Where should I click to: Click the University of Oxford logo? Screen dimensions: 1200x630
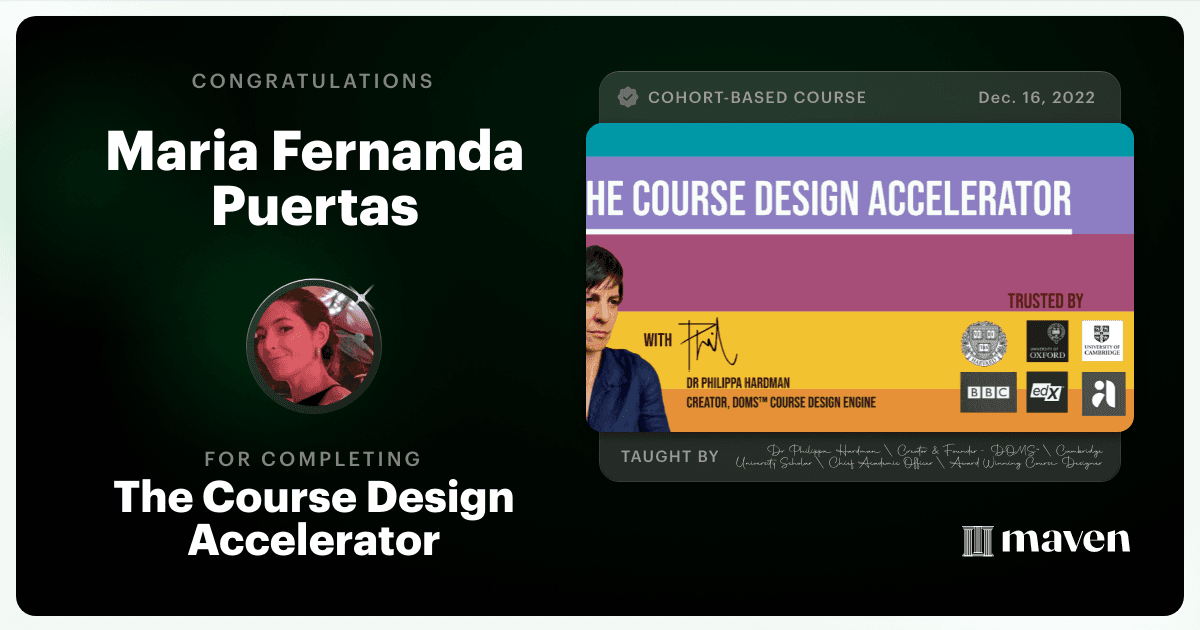pos(1047,341)
